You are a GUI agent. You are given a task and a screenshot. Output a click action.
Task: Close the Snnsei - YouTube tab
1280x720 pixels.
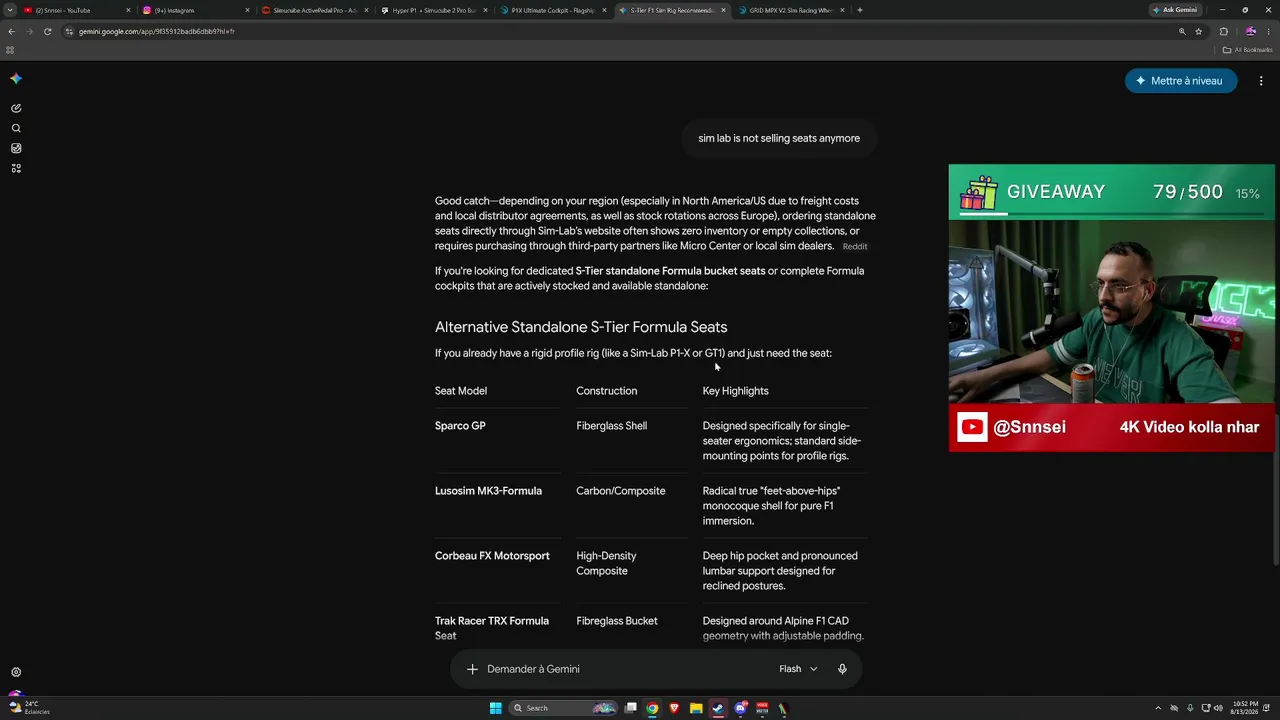click(x=128, y=10)
